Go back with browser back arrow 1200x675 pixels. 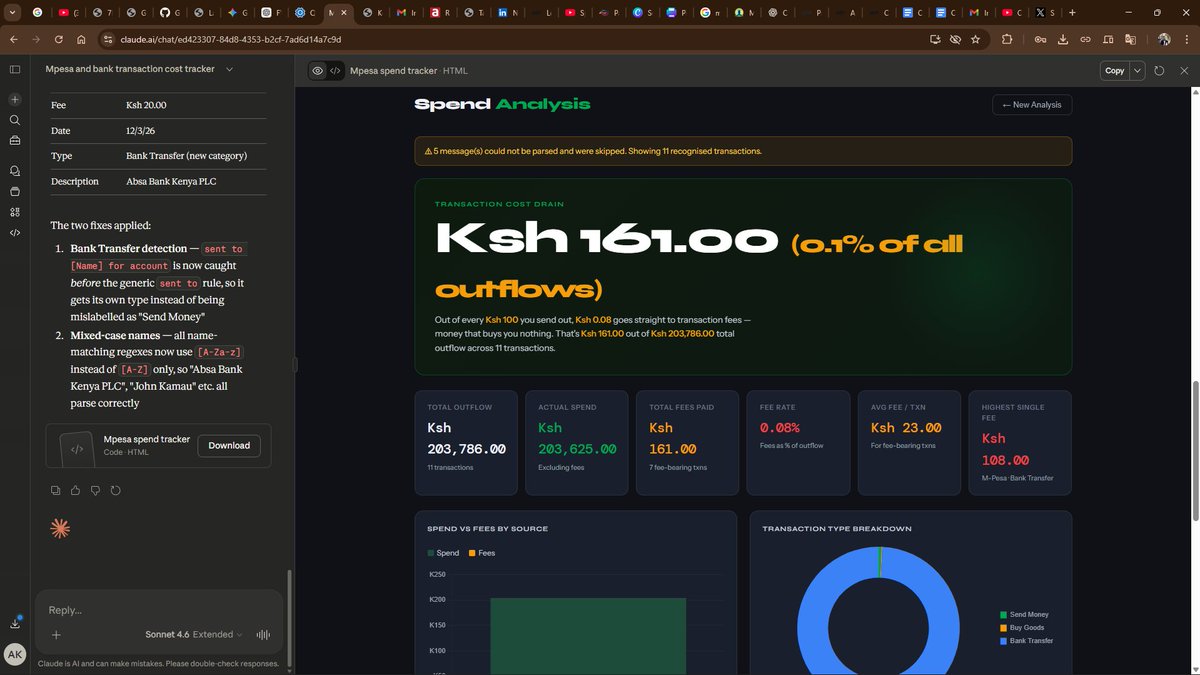coord(14,39)
